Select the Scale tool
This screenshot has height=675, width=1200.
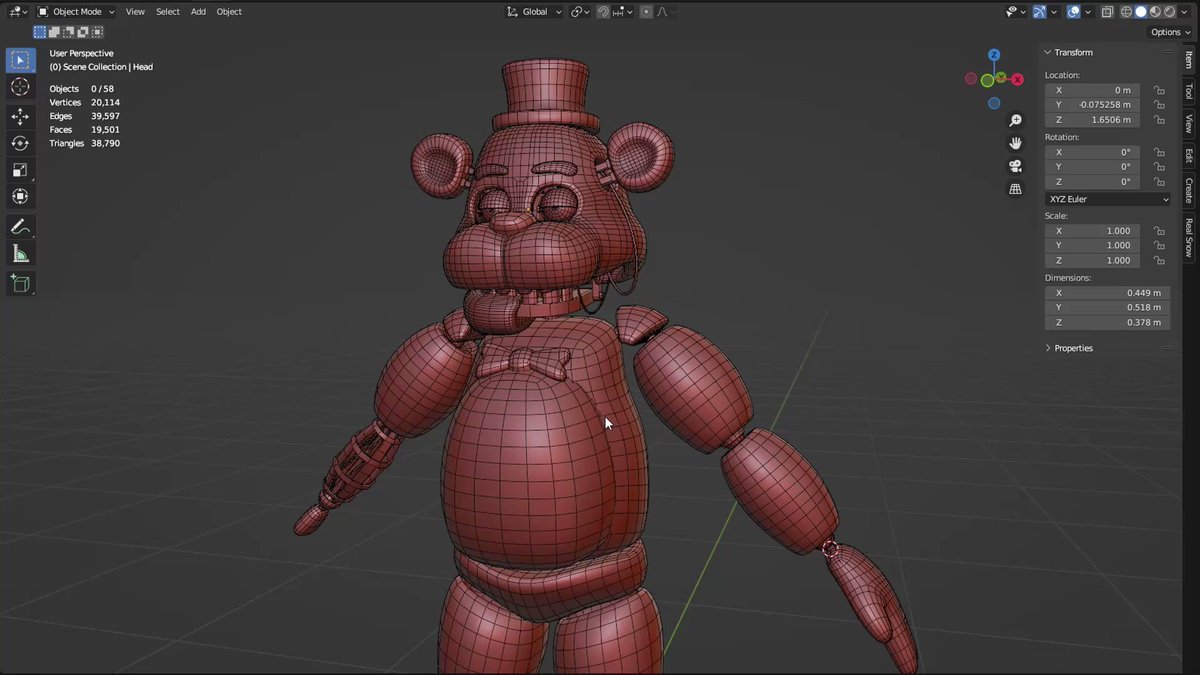[x=20, y=170]
